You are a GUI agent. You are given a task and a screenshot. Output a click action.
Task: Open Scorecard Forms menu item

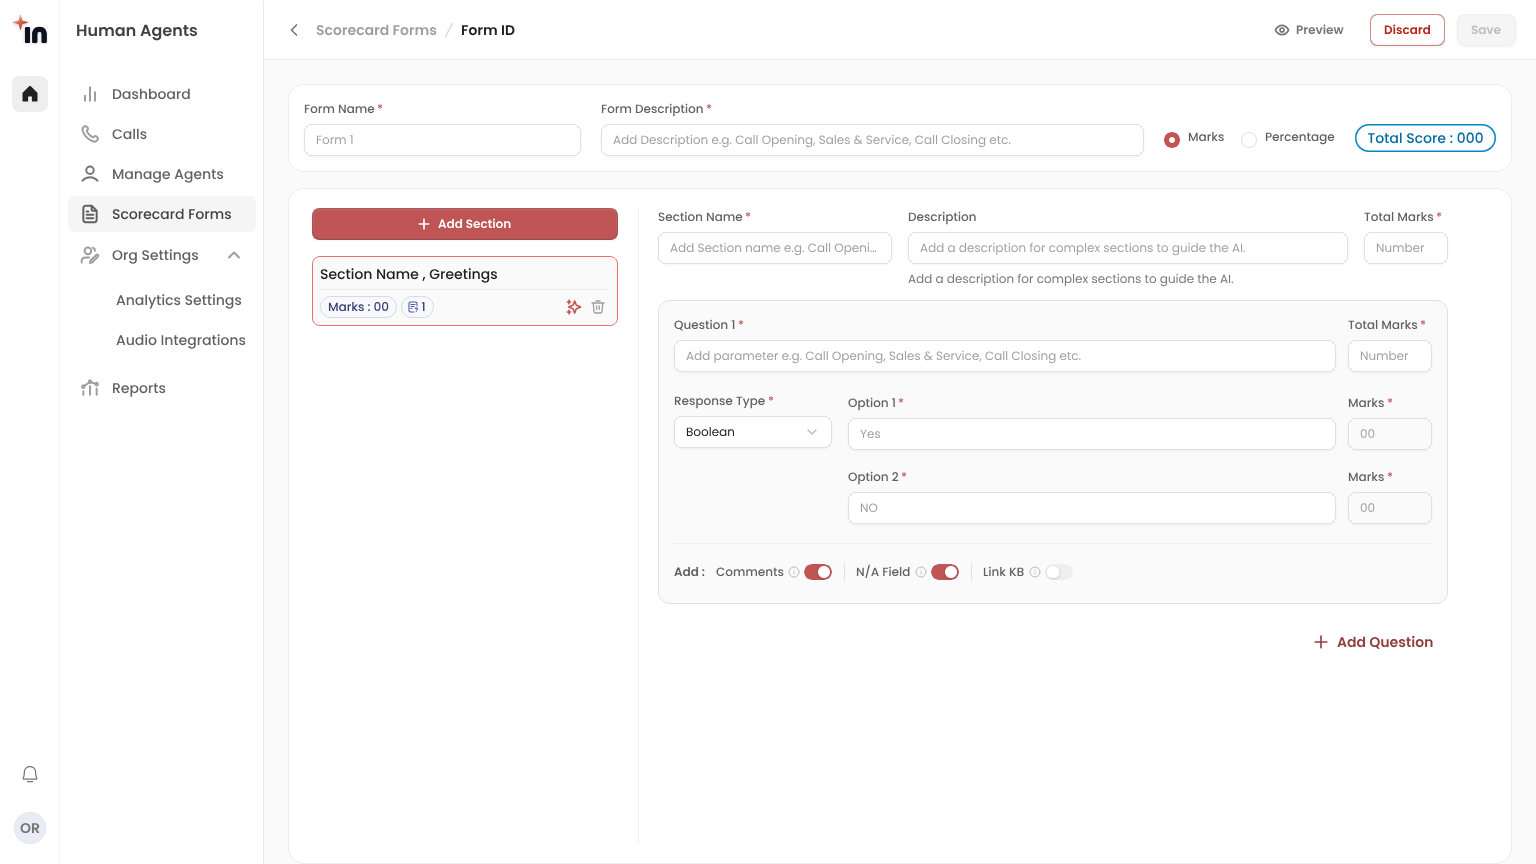tap(162, 214)
